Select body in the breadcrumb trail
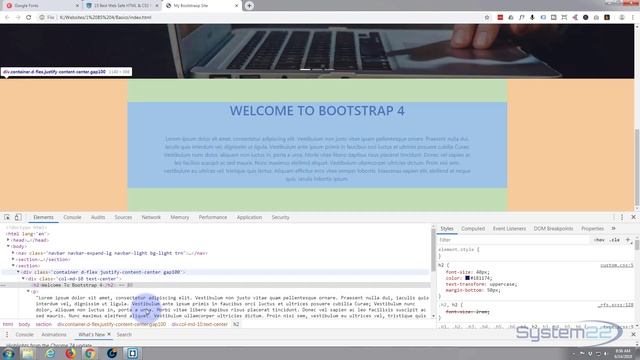 24,324
